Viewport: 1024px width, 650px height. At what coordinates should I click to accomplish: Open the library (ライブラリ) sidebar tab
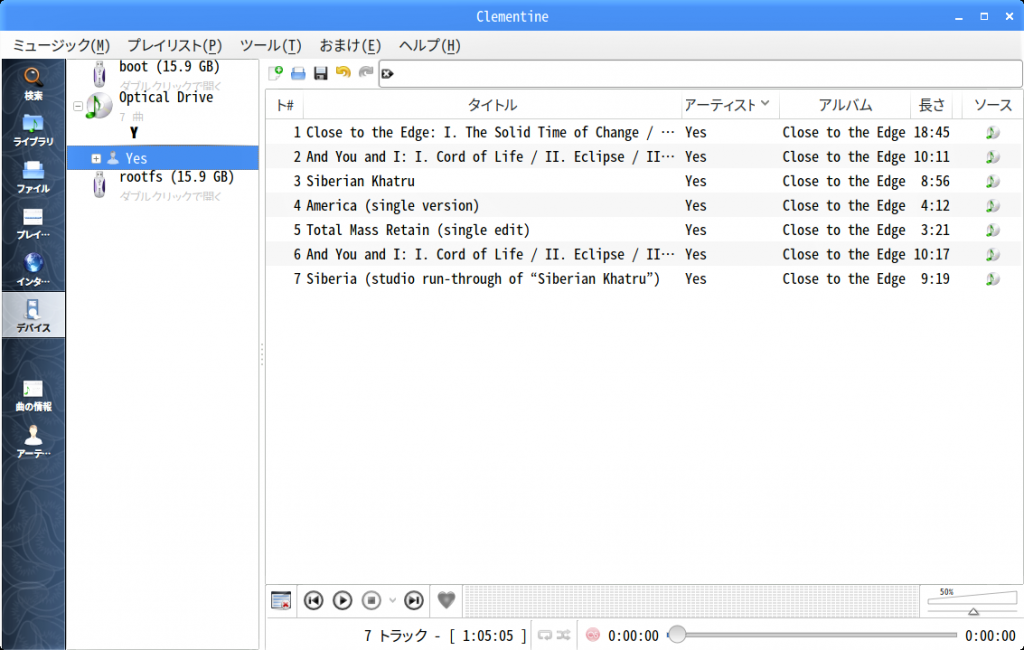pos(33,130)
